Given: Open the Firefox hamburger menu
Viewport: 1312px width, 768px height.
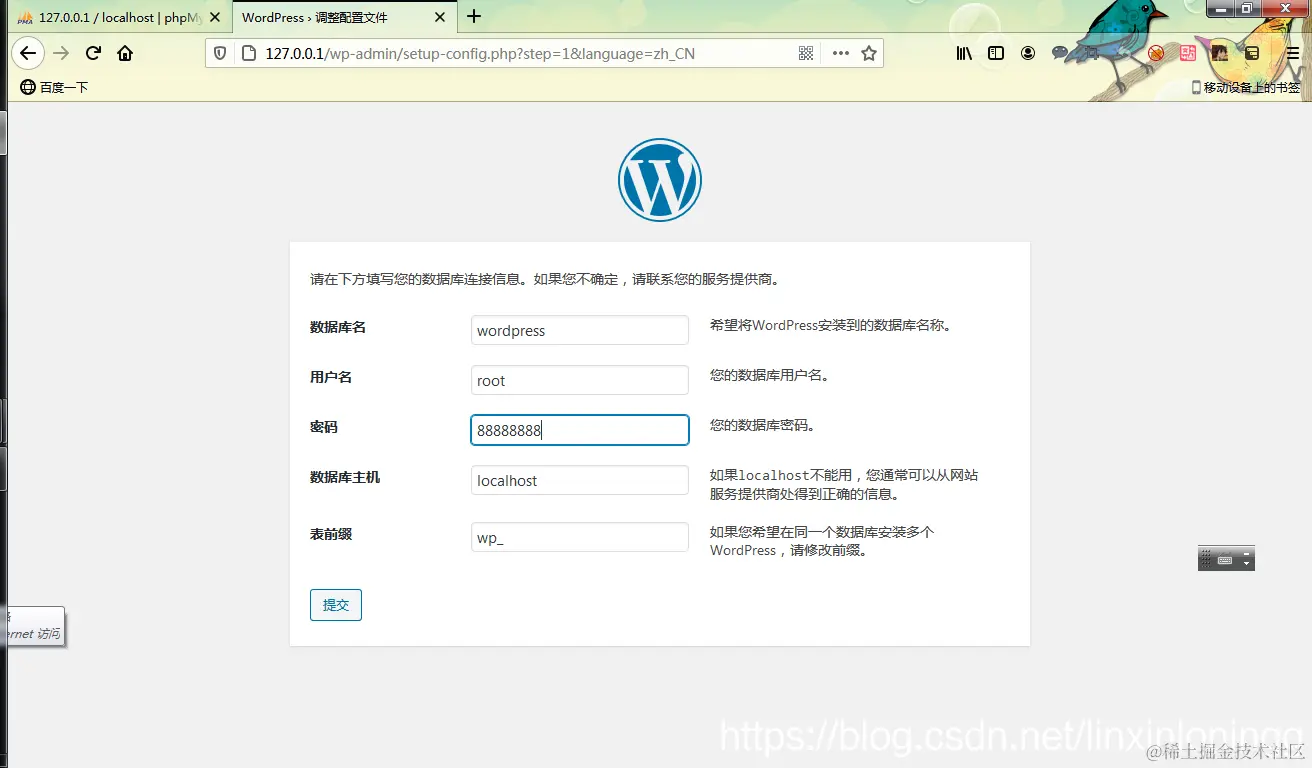Looking at the screenshot, I should click(x=1293, y=53).
